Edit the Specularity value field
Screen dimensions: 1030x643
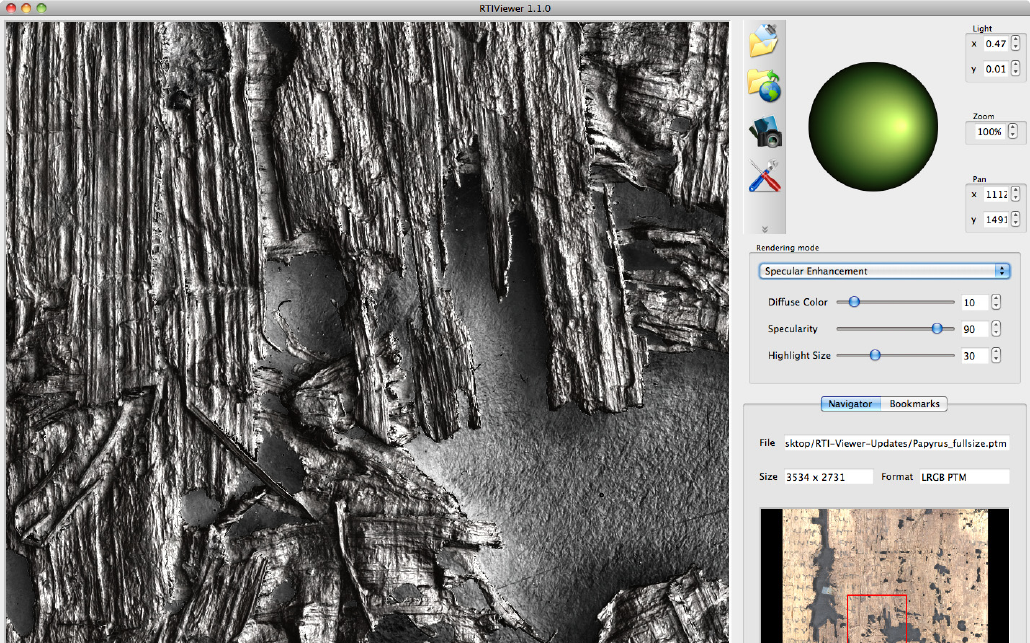974,329
